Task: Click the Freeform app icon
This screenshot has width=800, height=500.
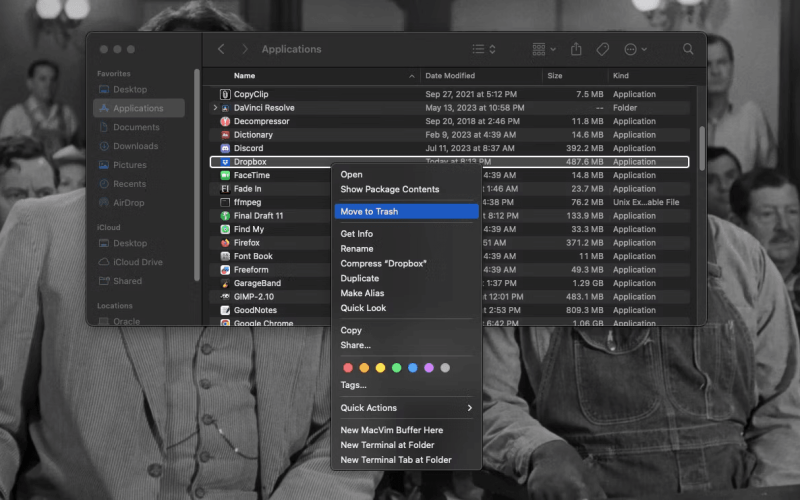Action: 225,270
